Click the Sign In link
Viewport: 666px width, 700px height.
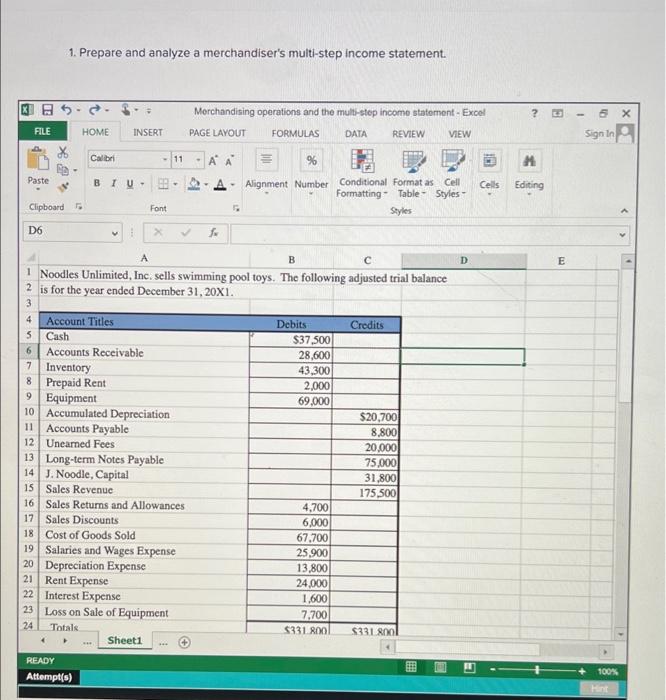[x=599, y=133]
